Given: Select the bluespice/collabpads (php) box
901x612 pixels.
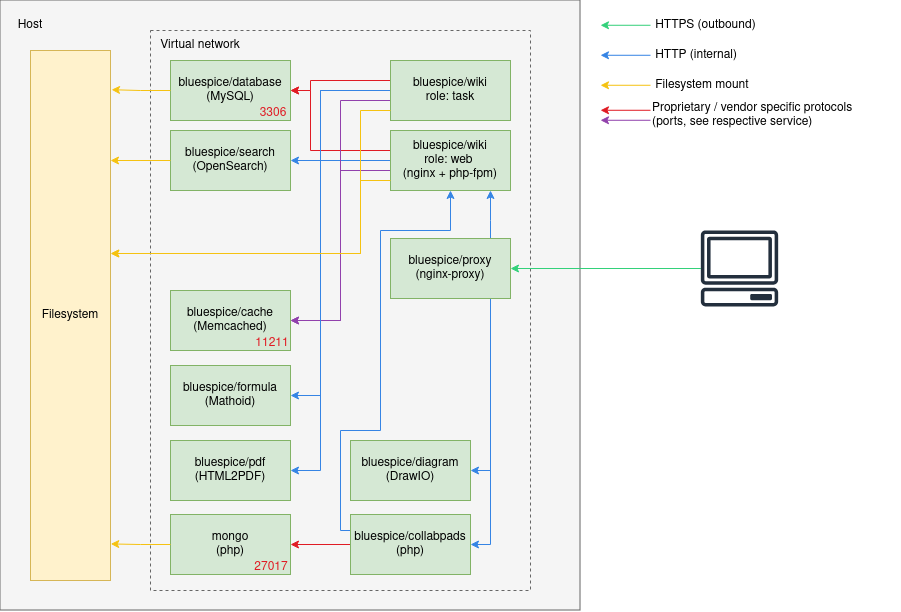Looking at the screenshot, I should point(410,544).
